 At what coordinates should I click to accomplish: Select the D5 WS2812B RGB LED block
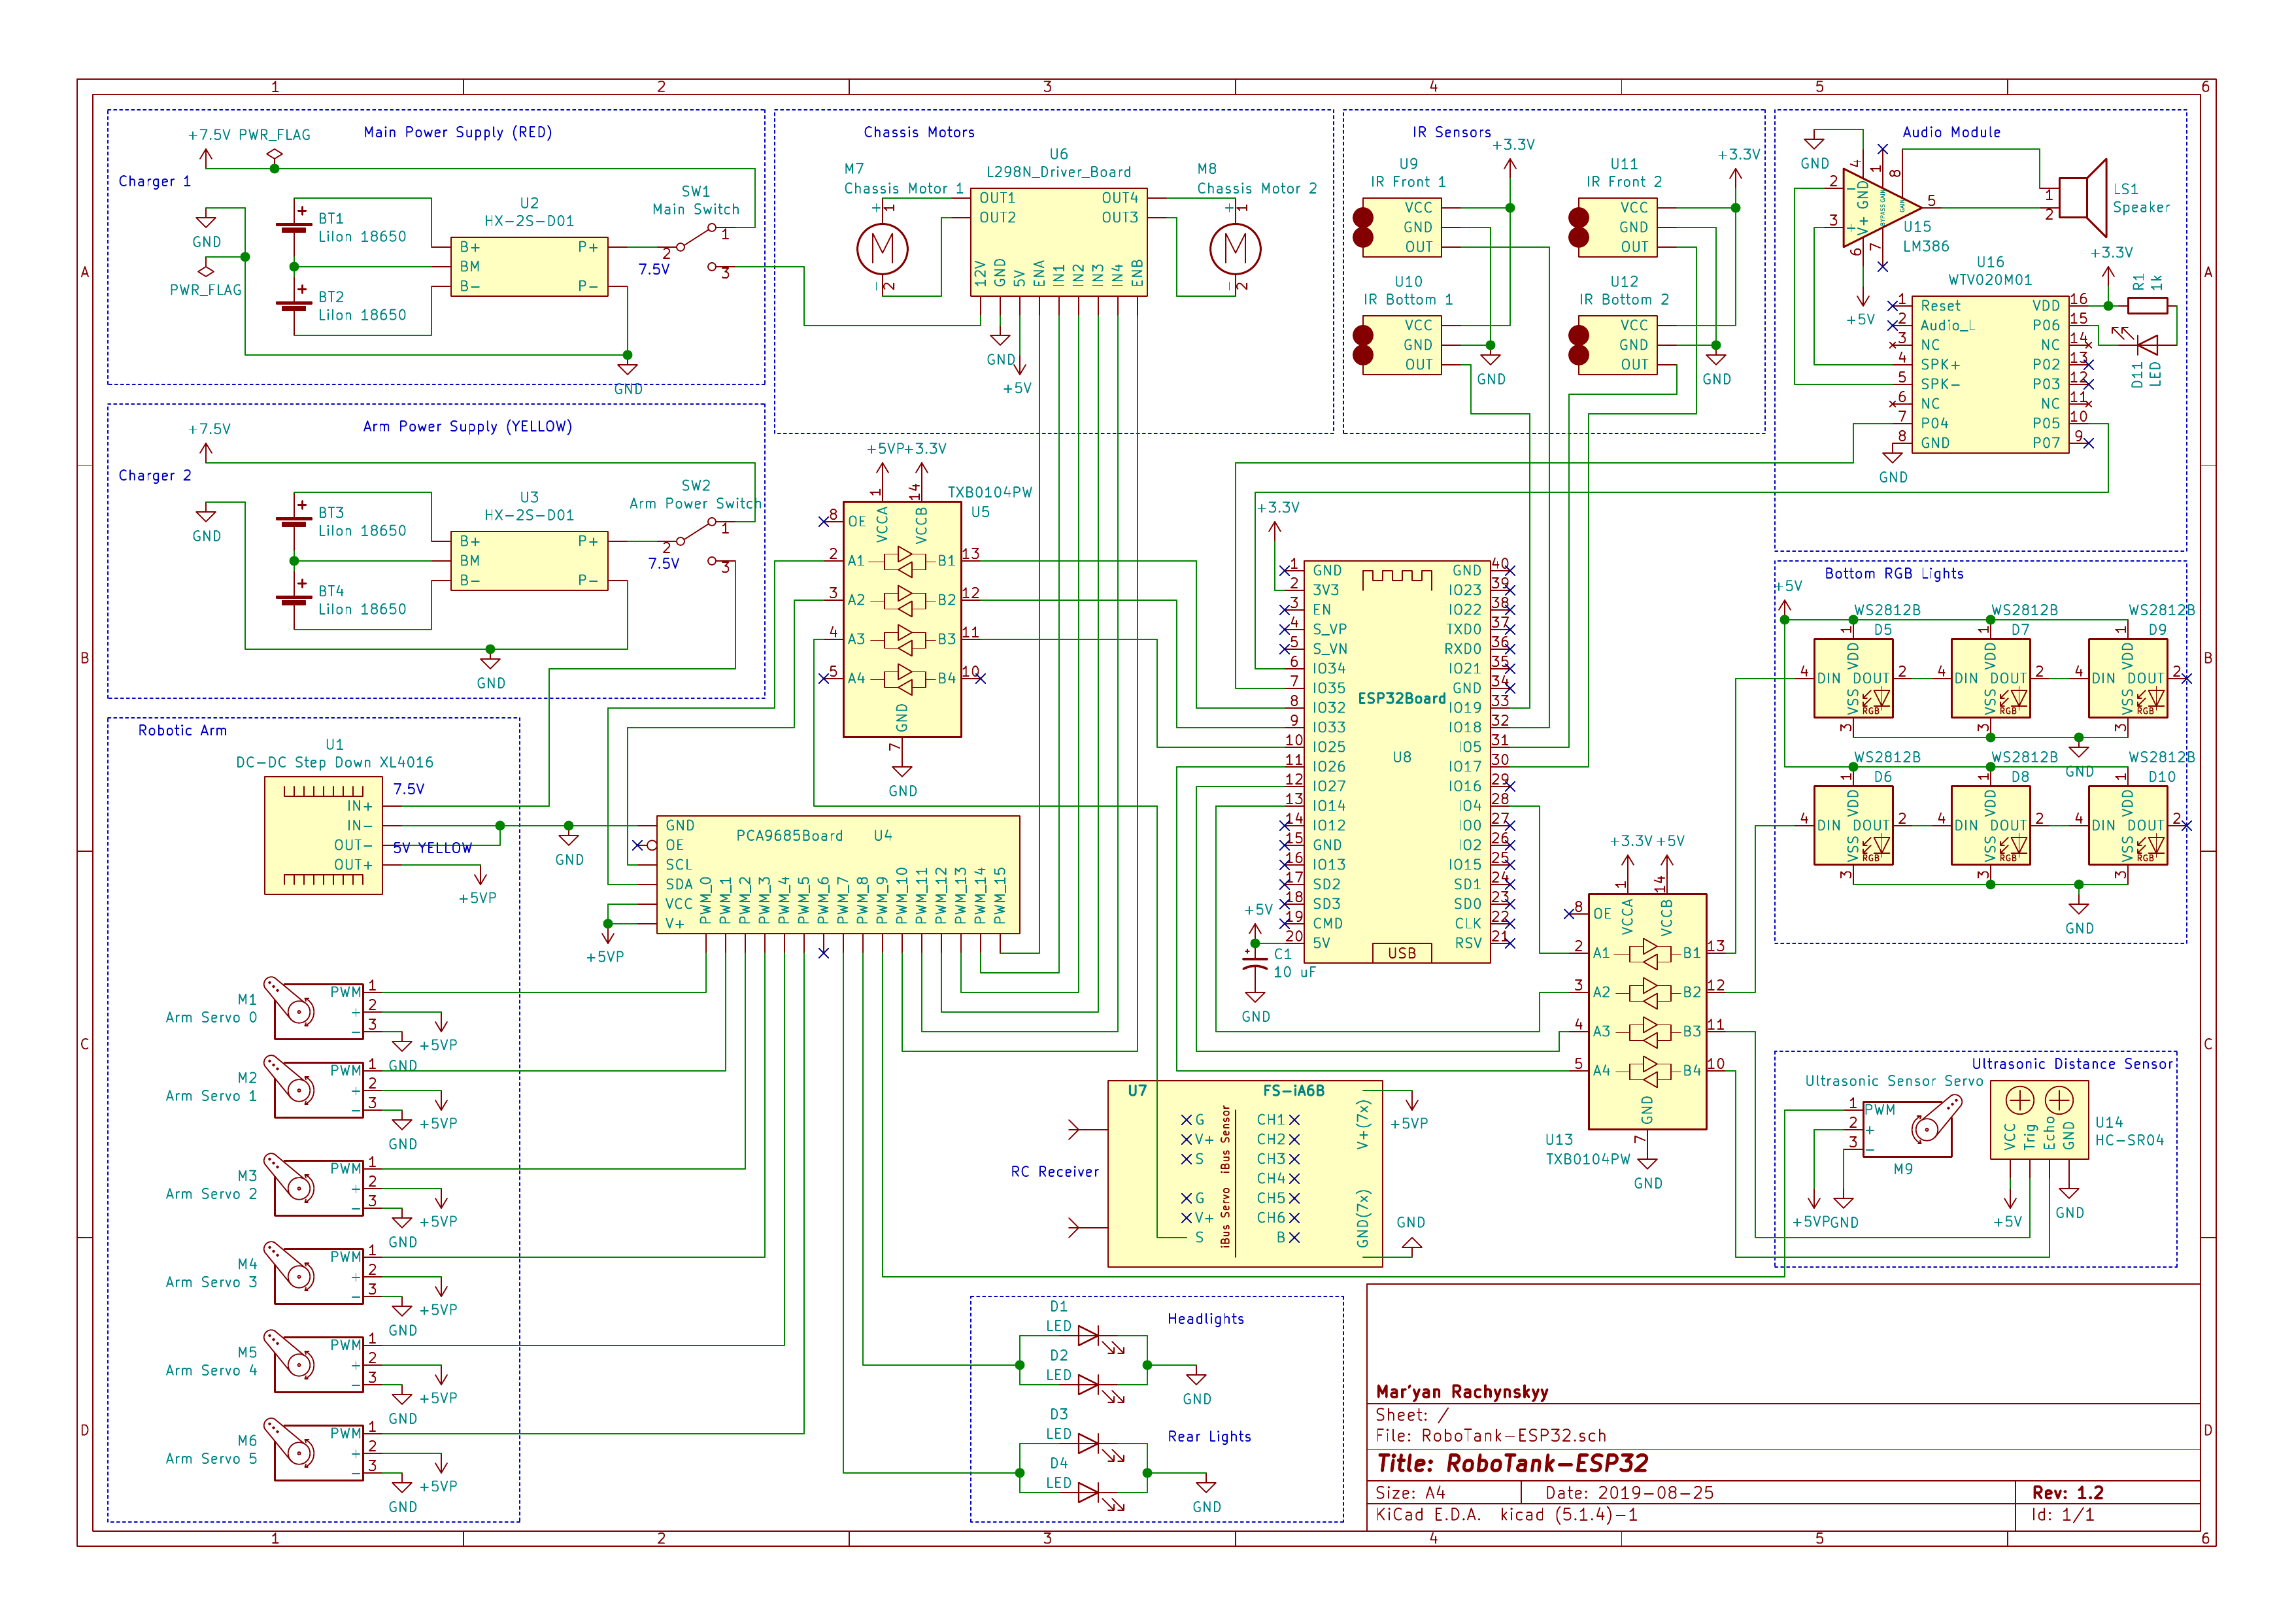coord(1853,678)
